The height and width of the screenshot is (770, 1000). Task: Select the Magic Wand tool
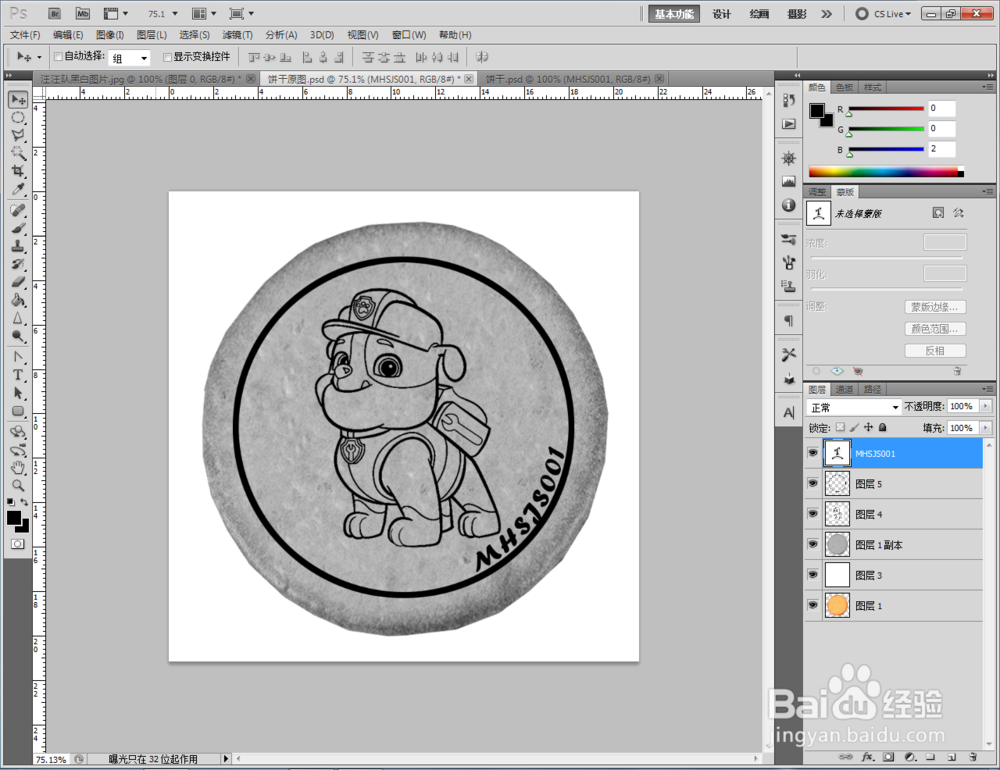click(18, 153)
